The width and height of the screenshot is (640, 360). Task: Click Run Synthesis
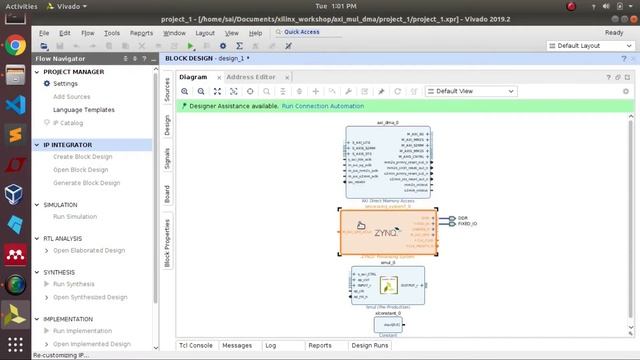point(73,284)
